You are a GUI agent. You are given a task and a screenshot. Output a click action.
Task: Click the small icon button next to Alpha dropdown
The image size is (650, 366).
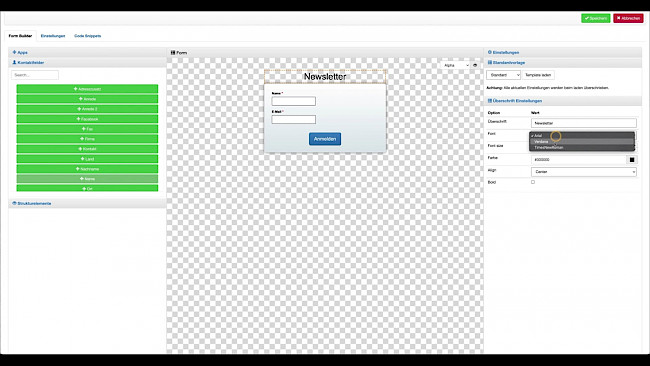click(x=475, y=65)
